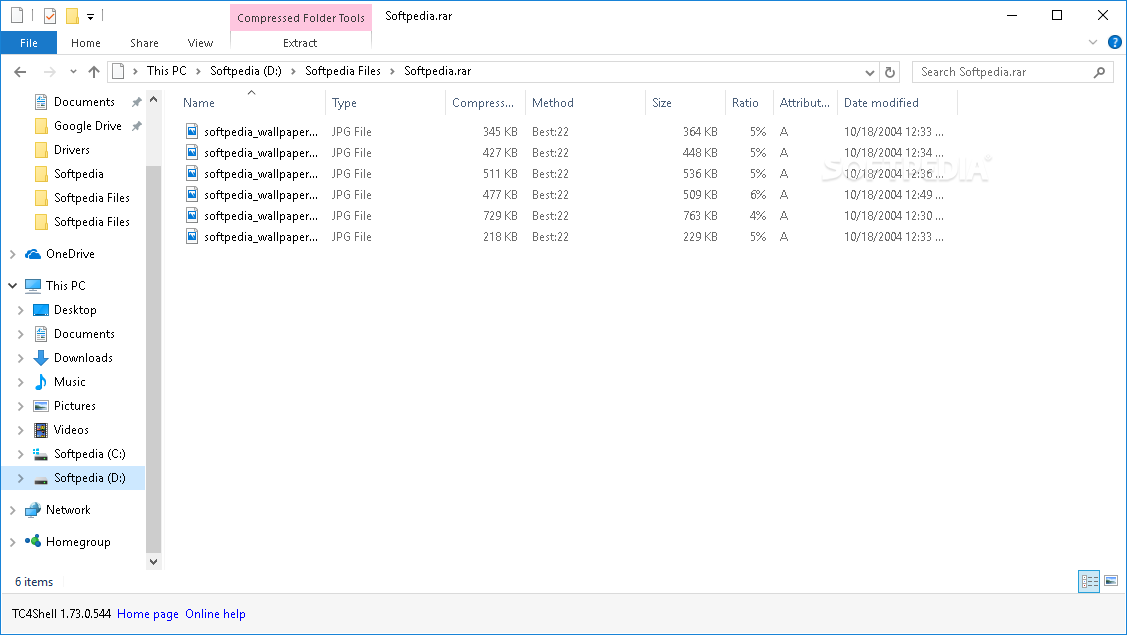Screen dimensions: 1127x635
Task: Click the New folder quick access icon
Action: [72, 15]
